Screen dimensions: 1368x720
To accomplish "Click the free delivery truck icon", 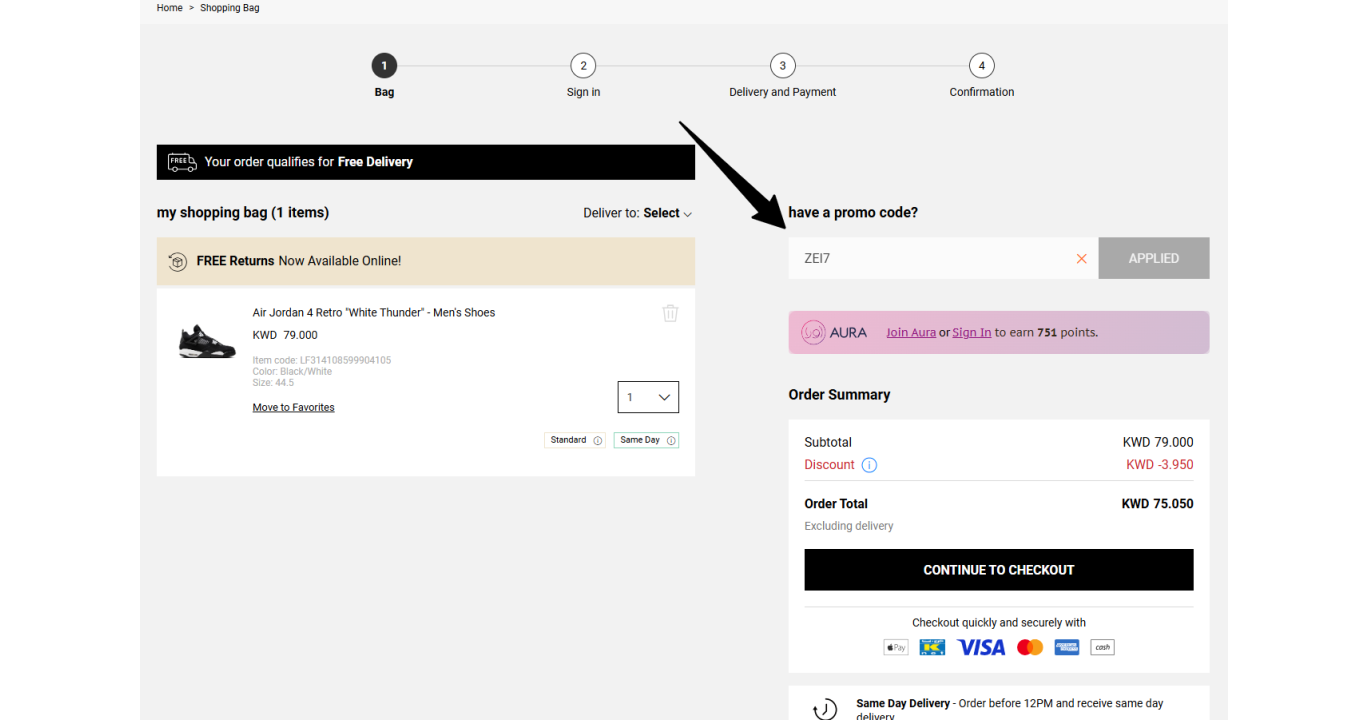I will click(182, 162).
